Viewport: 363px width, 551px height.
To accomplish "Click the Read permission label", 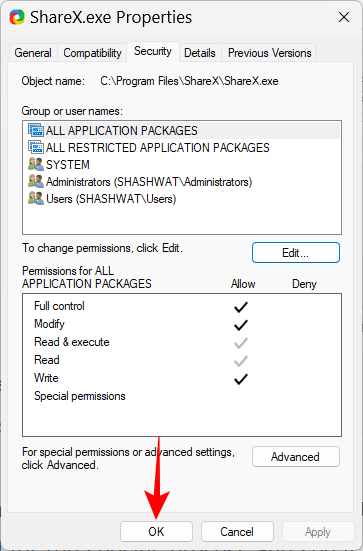I will [x=47, y=360].
